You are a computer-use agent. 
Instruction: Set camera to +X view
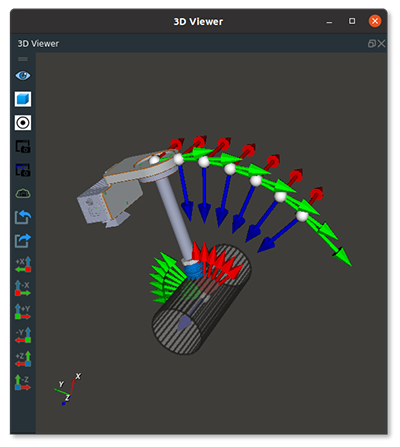coord(23,264)
